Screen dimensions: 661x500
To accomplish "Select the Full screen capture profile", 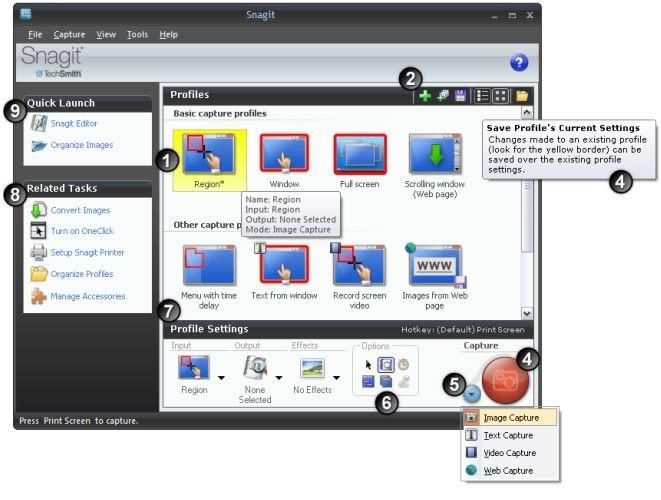I will pos(360,160).
